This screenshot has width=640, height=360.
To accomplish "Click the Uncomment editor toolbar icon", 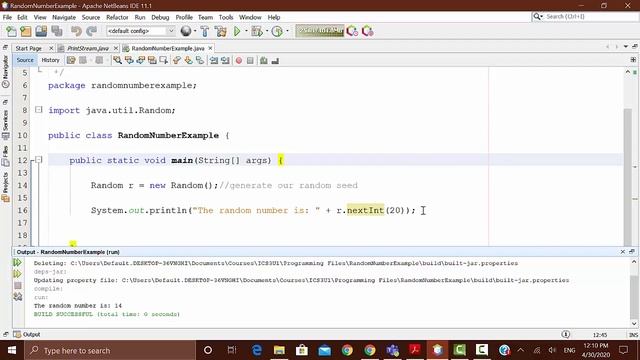I will [275, 60].
